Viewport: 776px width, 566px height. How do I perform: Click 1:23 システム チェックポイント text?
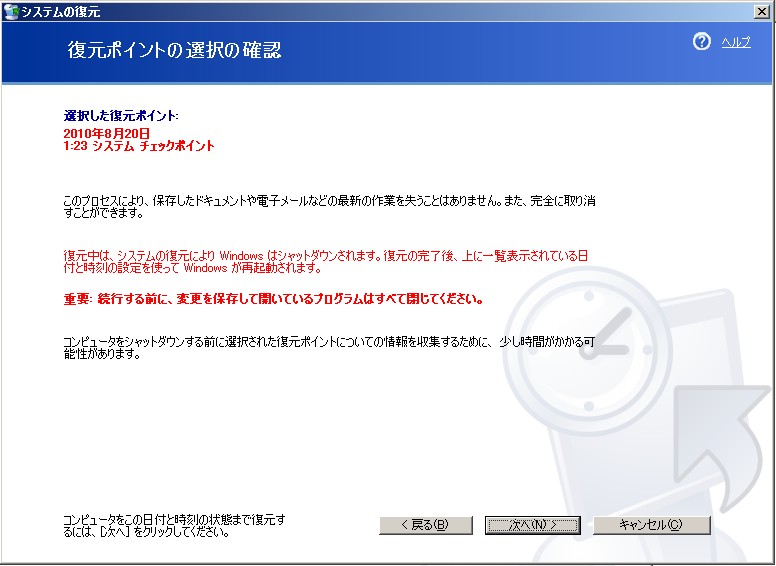(139, 146)
